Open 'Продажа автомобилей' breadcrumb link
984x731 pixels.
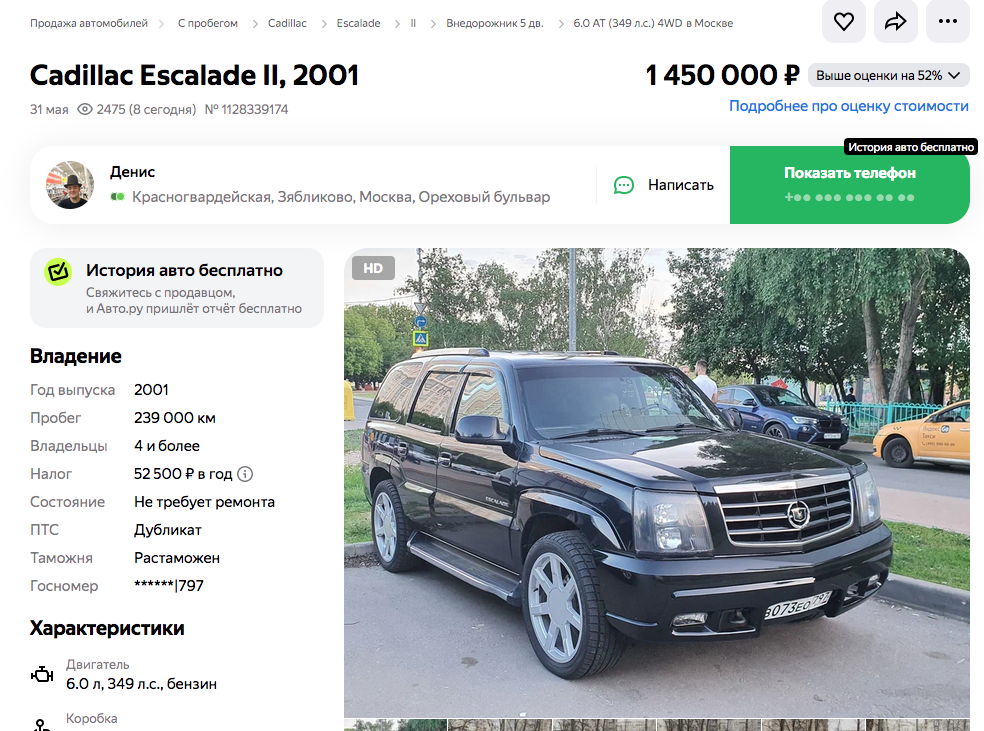[89, 23]
